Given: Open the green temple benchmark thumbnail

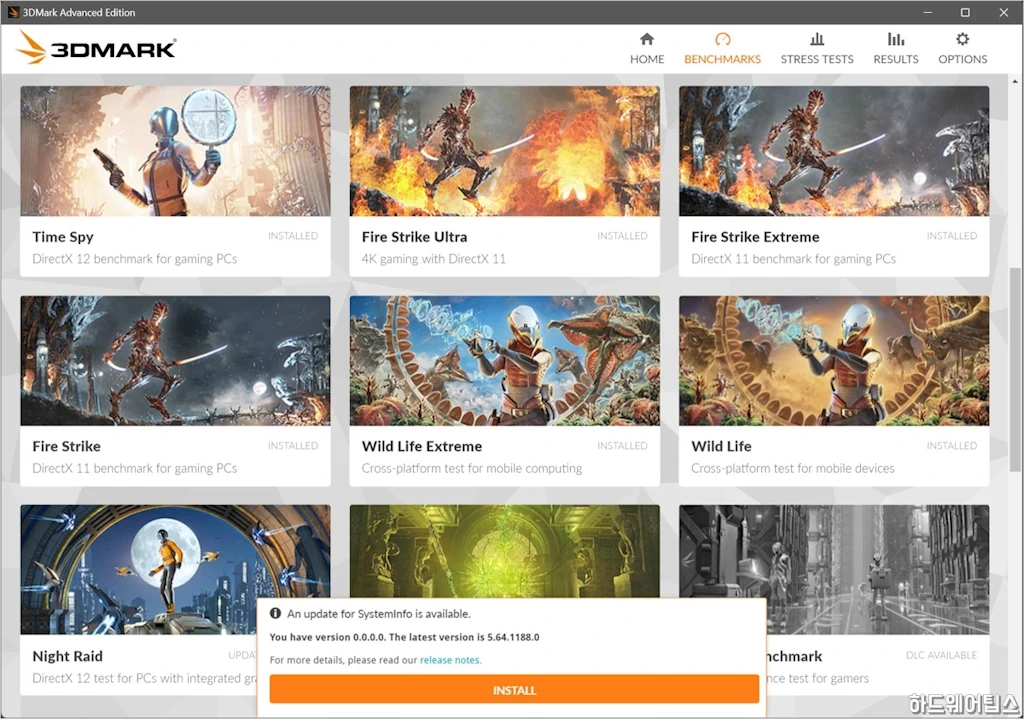Looking at the screenshot, I should click(504, 551).
